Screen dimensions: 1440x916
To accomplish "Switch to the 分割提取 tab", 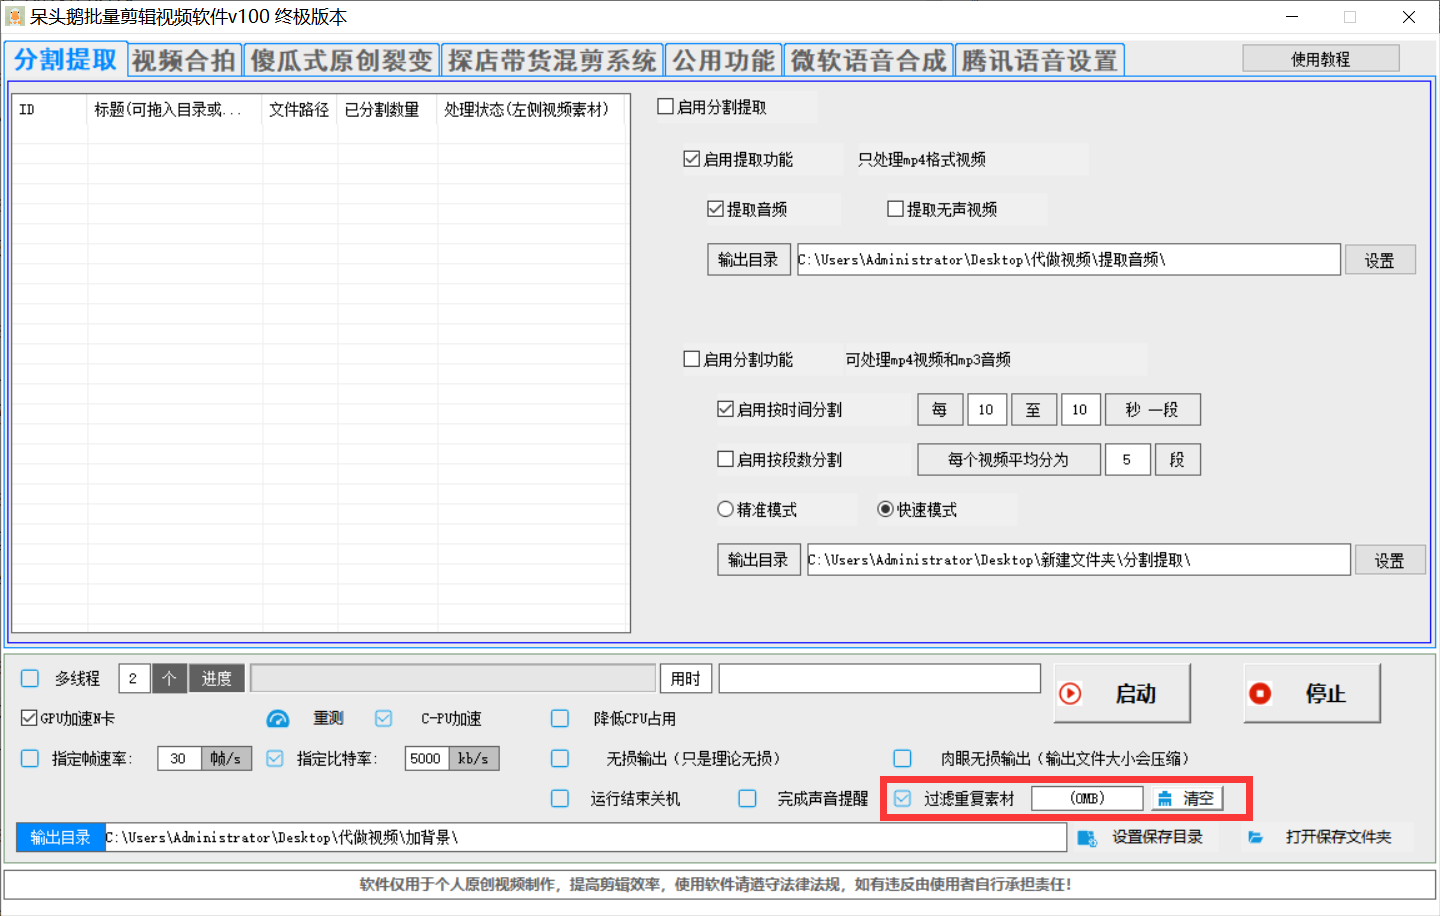I will pyautogui.click(x=66, y=59).
